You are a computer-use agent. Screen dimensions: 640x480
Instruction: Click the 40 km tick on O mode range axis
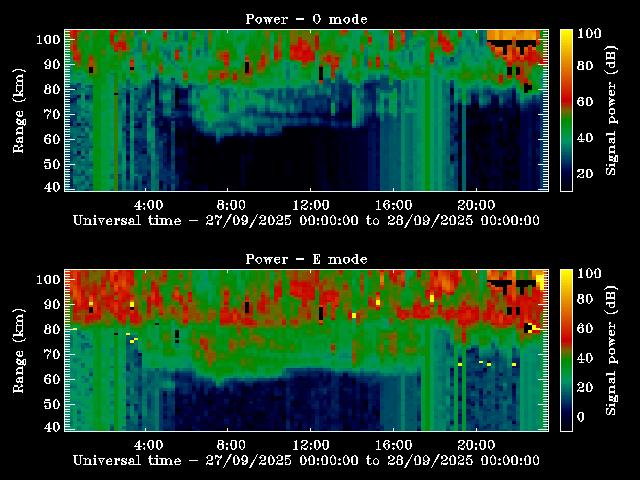tap(50, 186)
